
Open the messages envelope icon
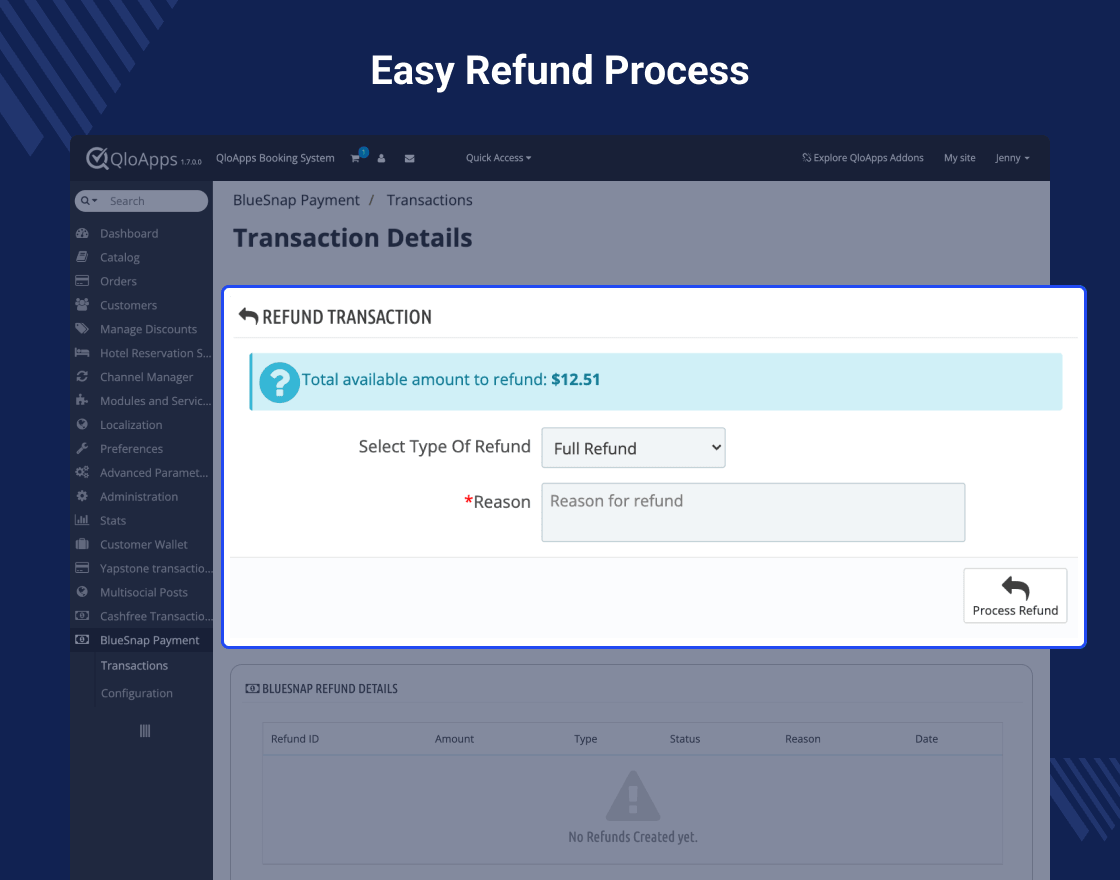click(x=409, y=158)
